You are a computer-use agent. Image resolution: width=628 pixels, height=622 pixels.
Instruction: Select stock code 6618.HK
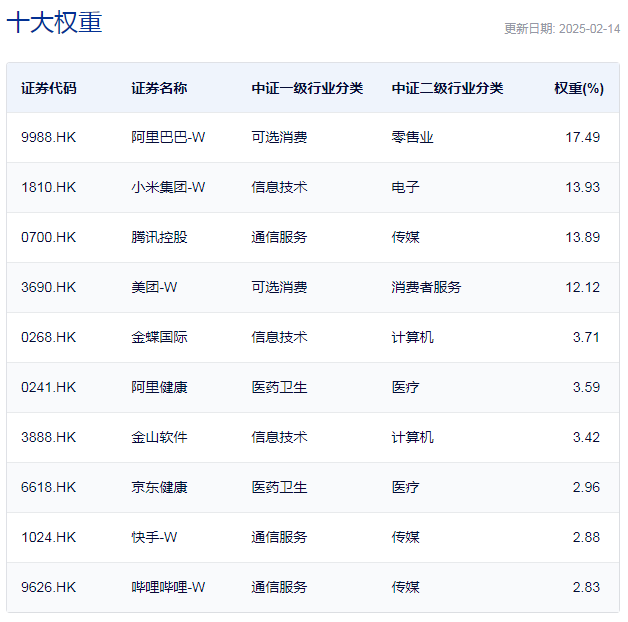point(48,487)
